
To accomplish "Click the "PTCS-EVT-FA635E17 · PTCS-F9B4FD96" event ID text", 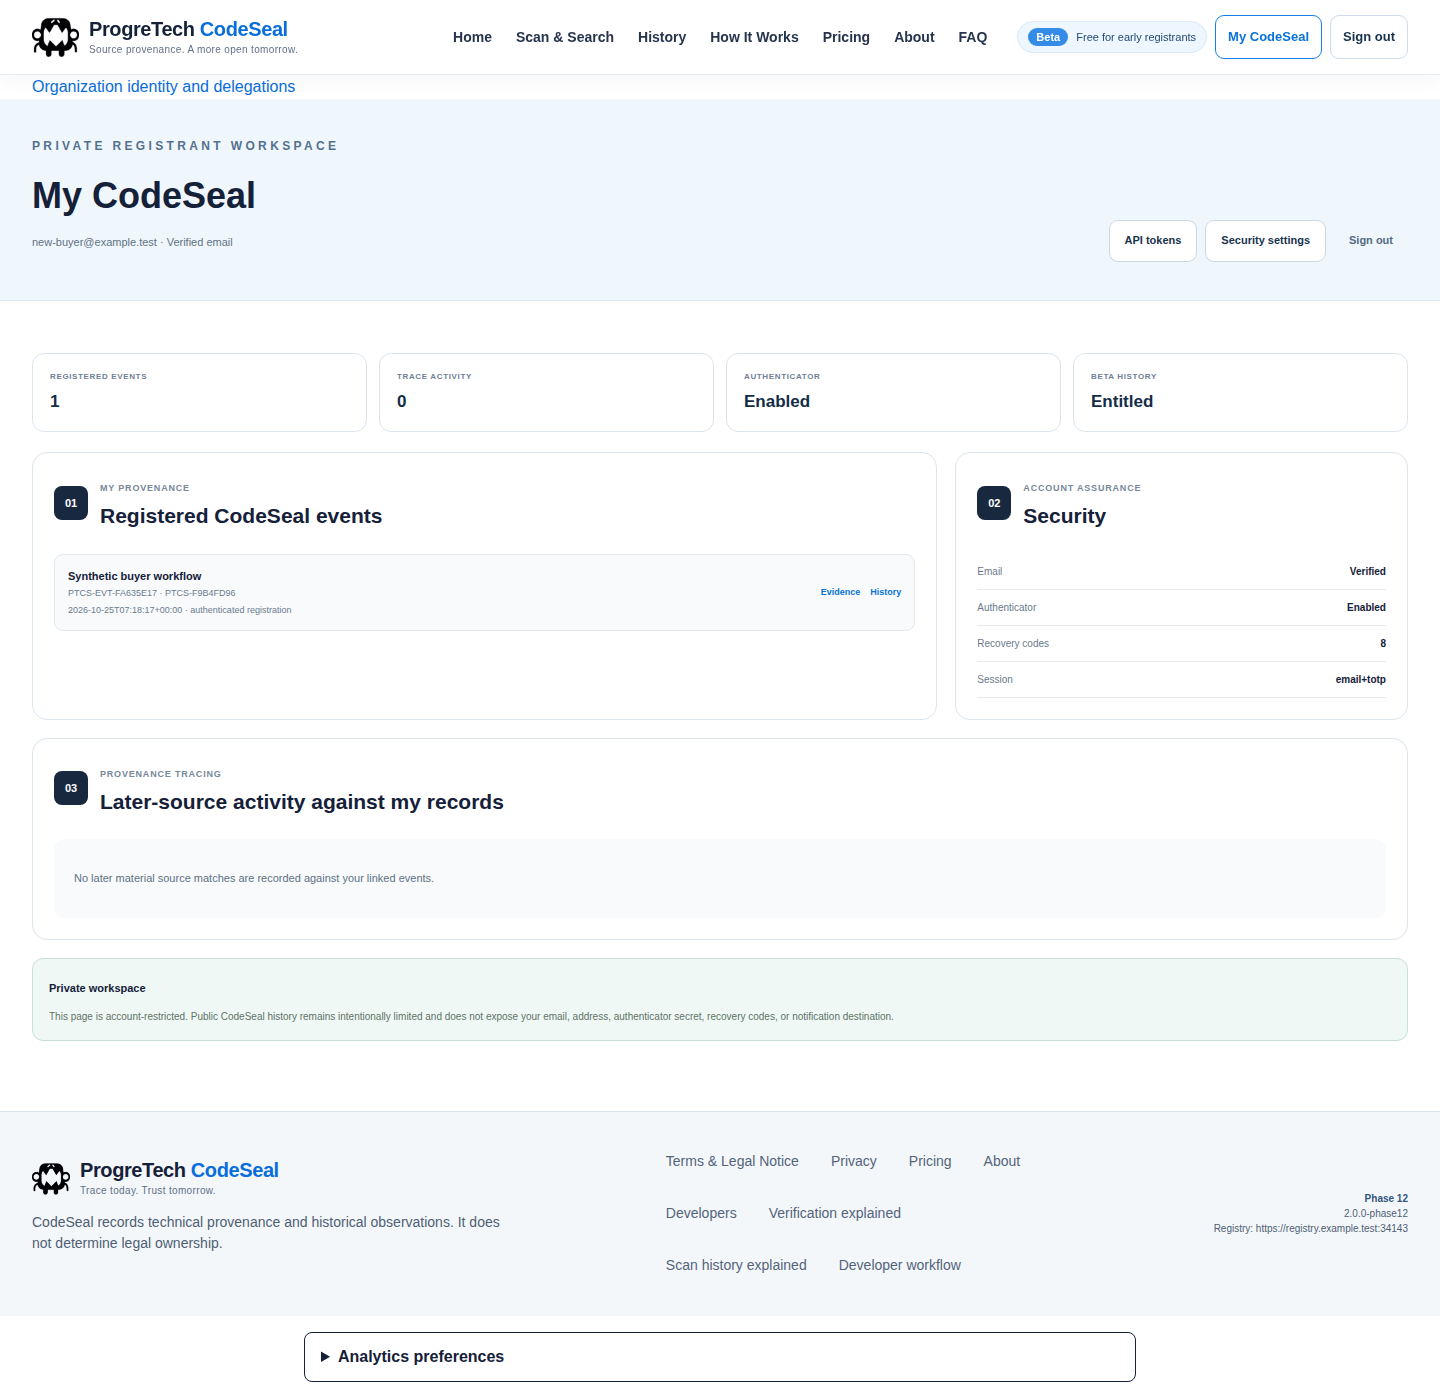I will (x=152, y=593).
